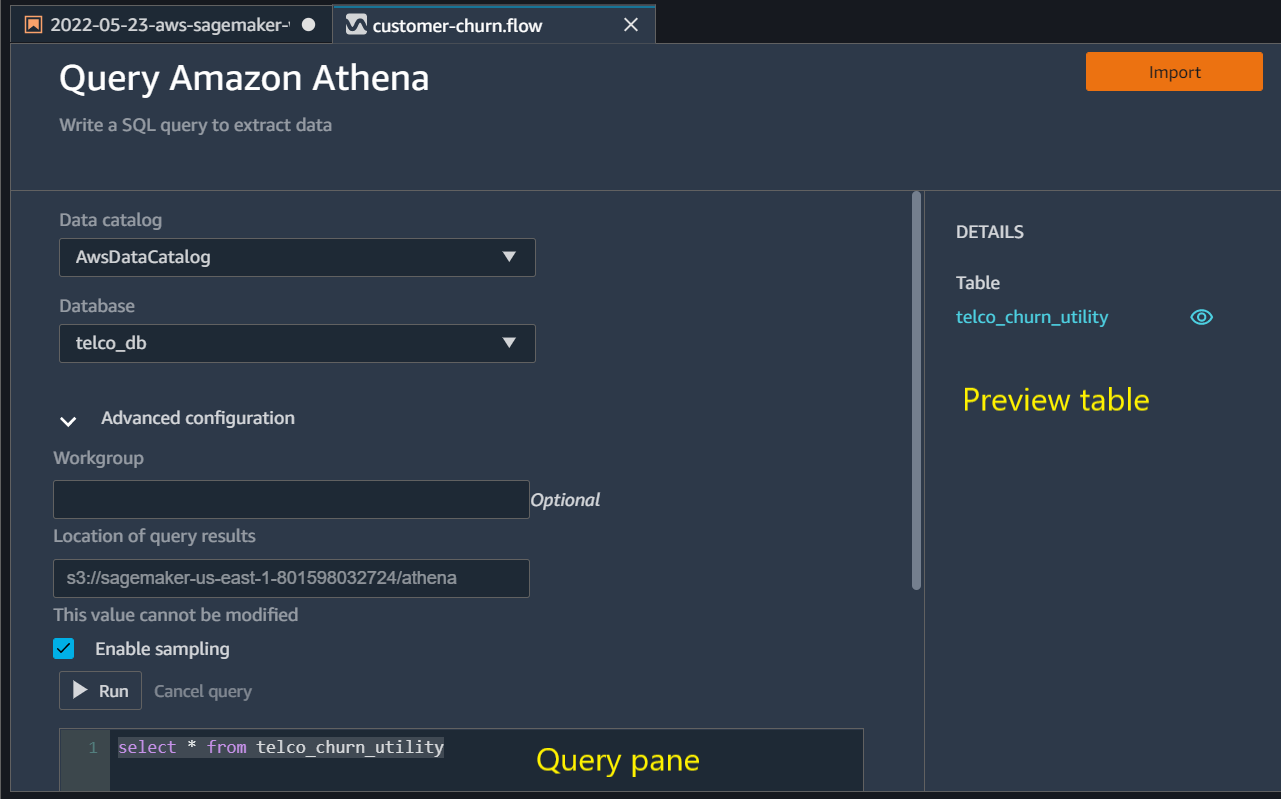Collapse the Advanced configuration chevron
Screen dimensions: 1281x799
[x=68, y=421]
